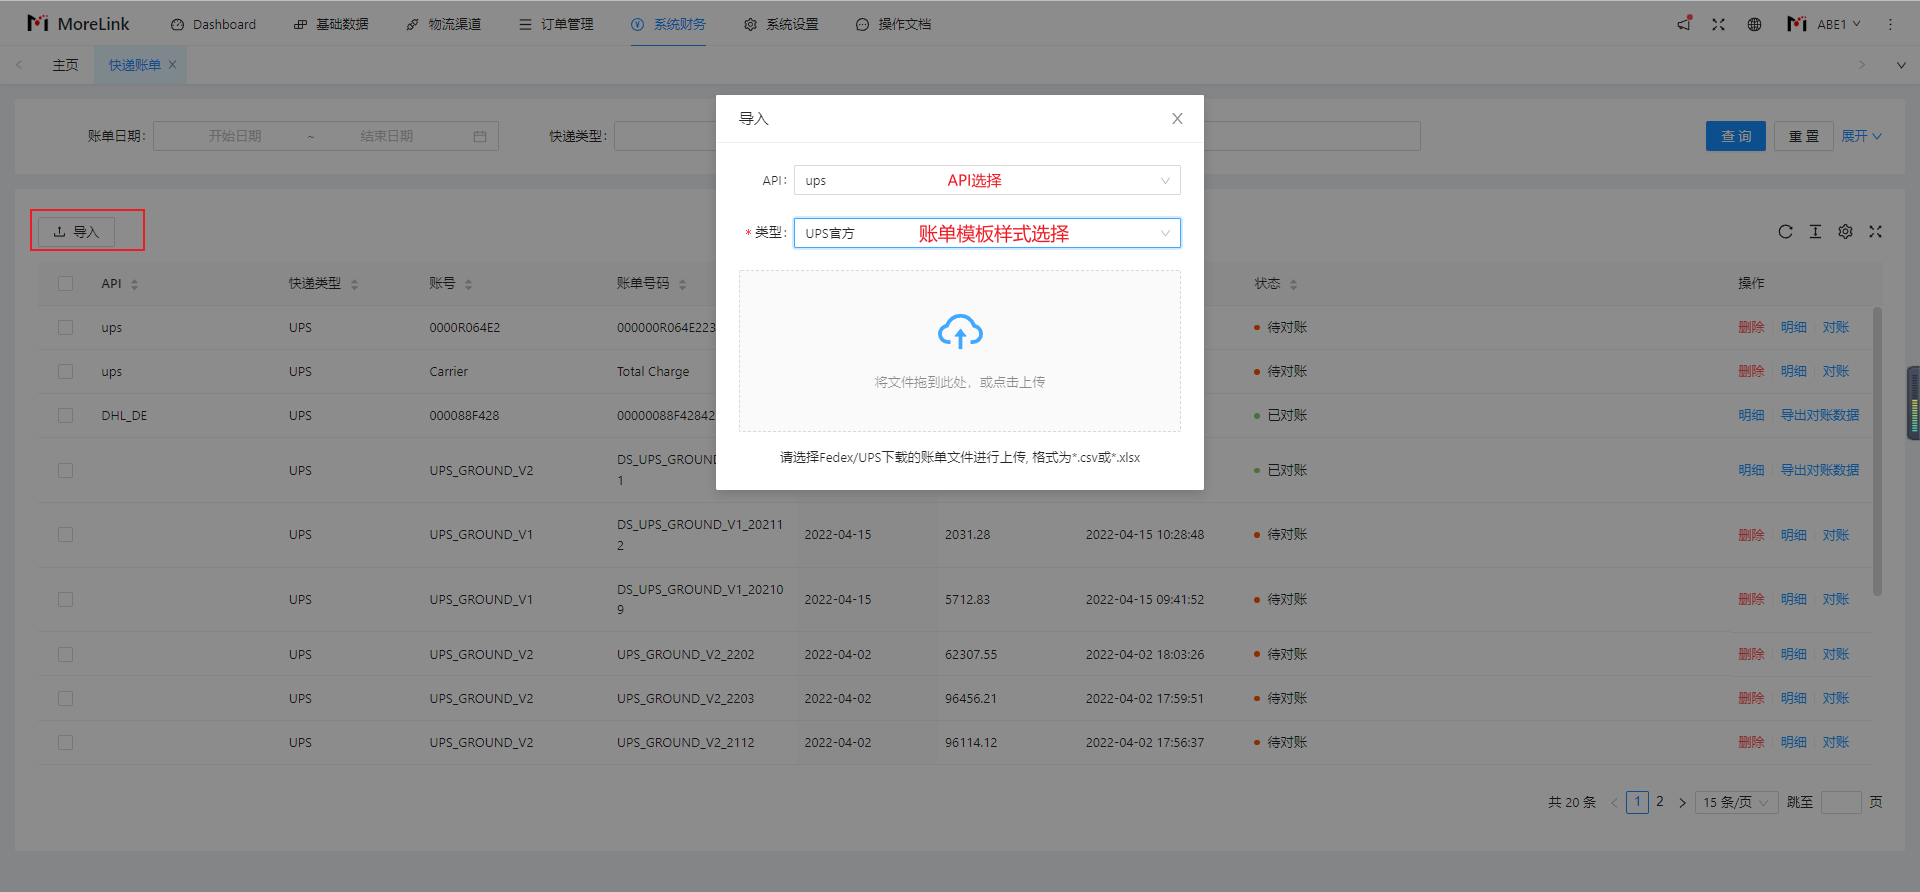Click the page jump input field
Image resolution: width=1920 pixels, height=892 pixels.
pyautogui.click(x=1840, y=803)
